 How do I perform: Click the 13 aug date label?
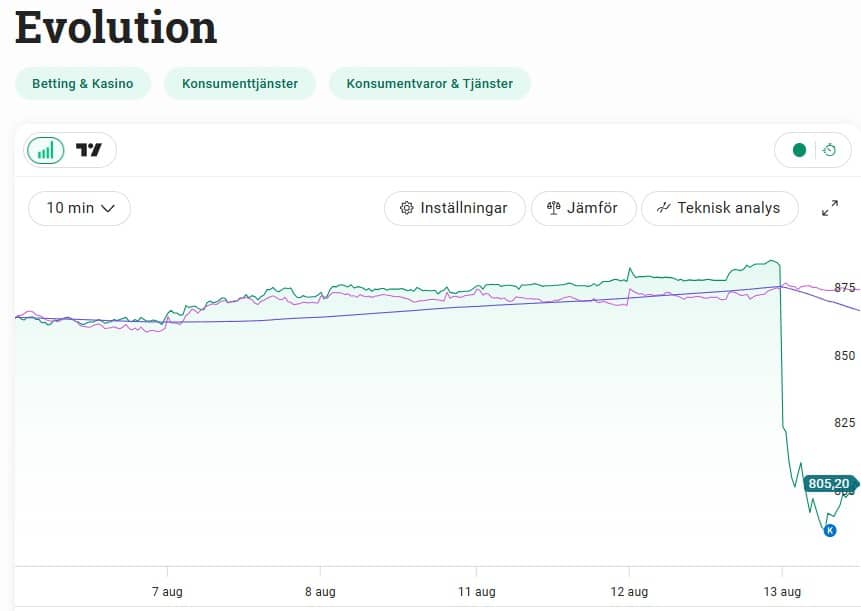click(x=783, y=591)
